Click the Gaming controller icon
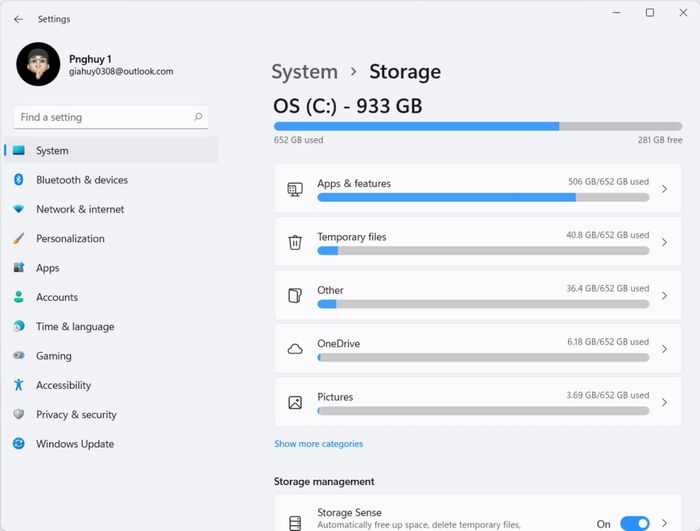The image size is (700, 531). pyautogui.click(x=19, y=355)
